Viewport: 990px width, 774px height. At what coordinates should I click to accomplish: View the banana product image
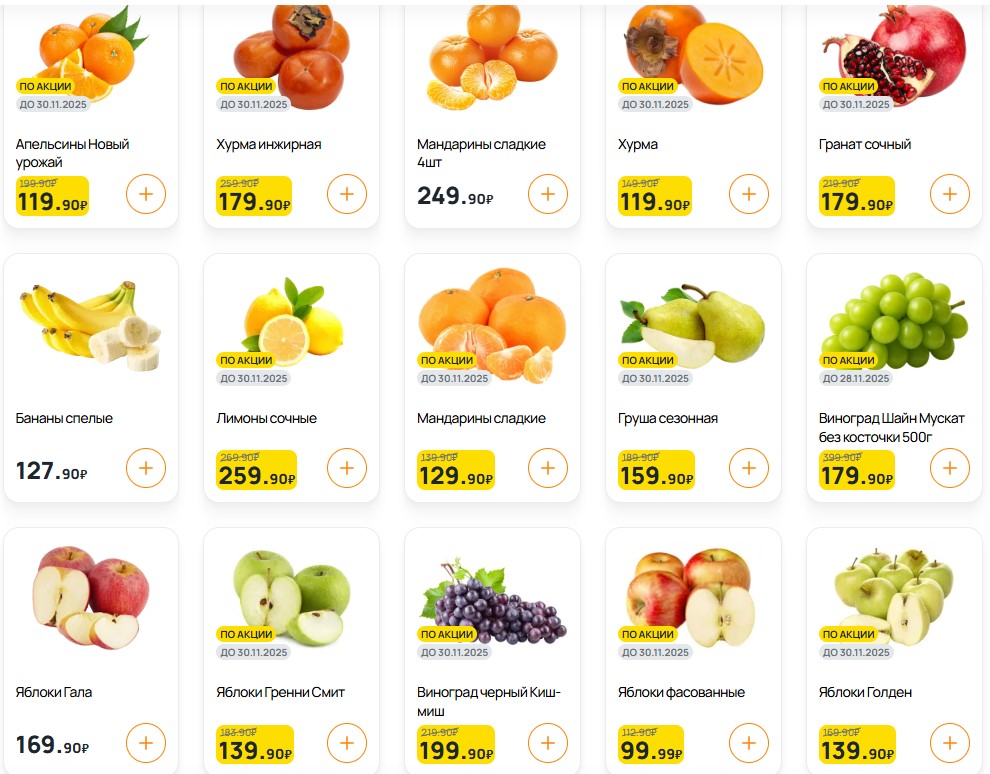point(90,322)
